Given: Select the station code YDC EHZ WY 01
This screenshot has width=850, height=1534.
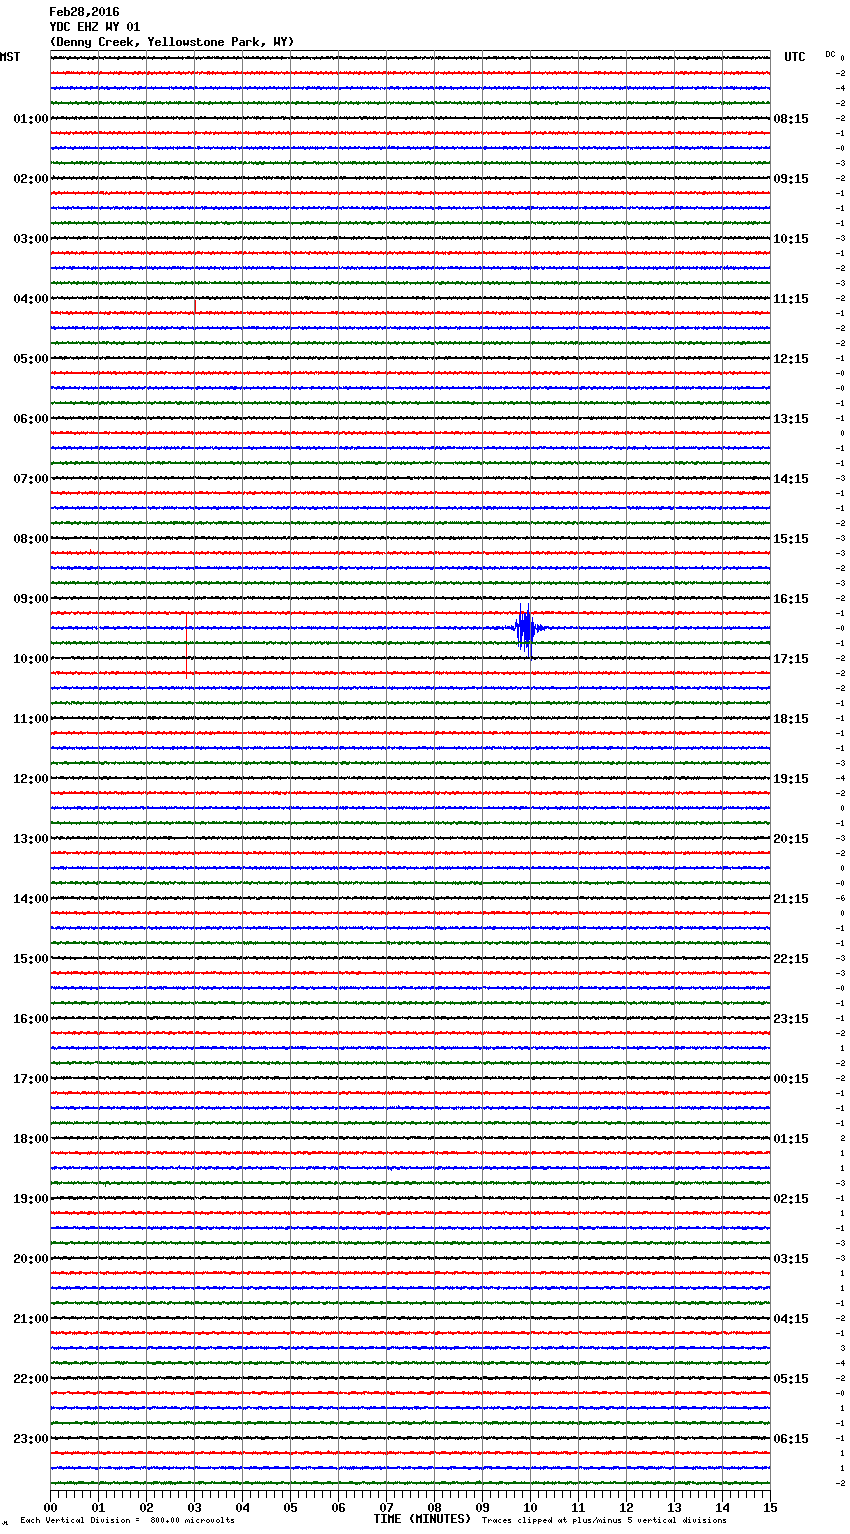Looking at the screenshot, I should [95, 27].
